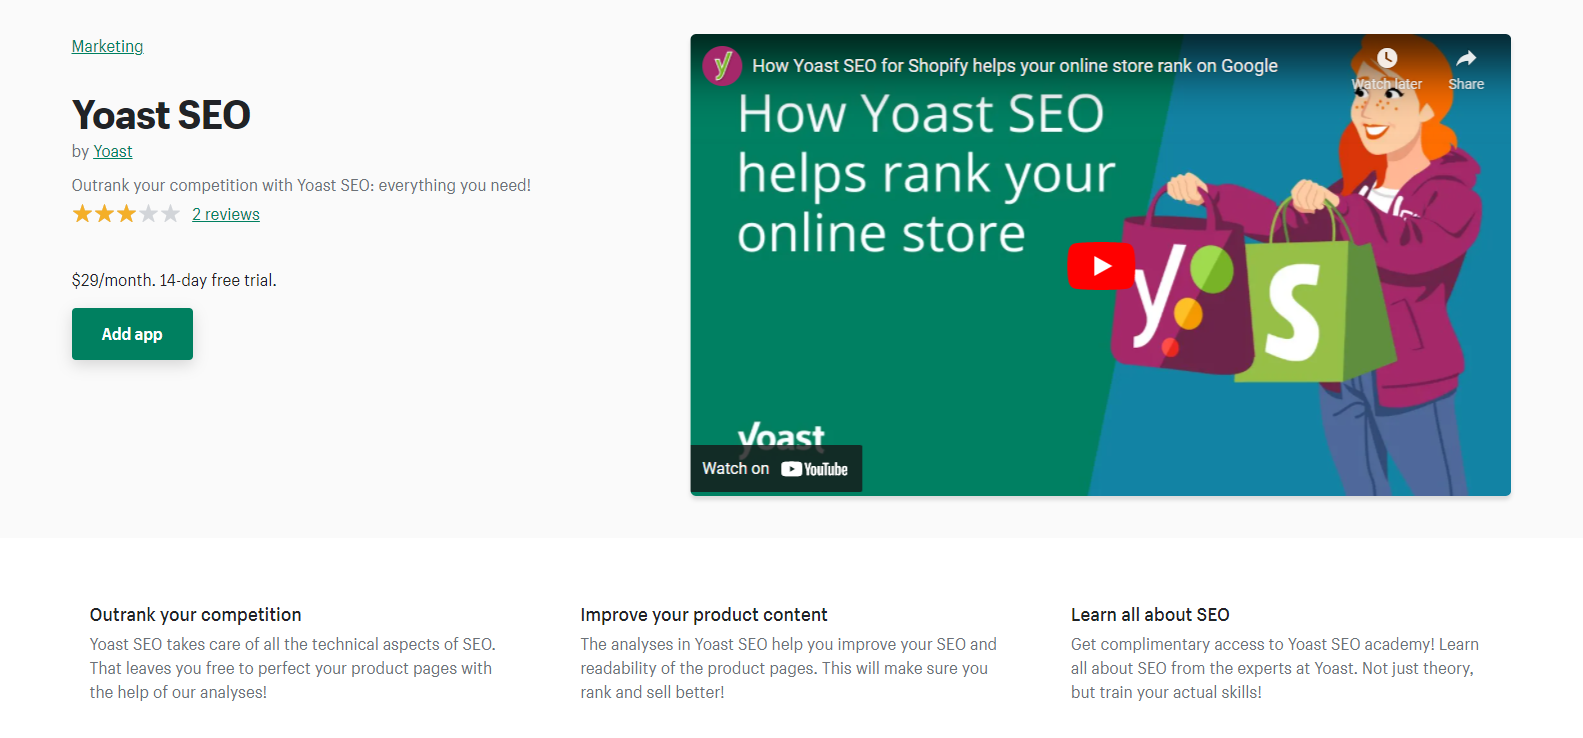1583x738 pixels.
Task: Go to the Marketing category link
Action: (x=107, y=46)
